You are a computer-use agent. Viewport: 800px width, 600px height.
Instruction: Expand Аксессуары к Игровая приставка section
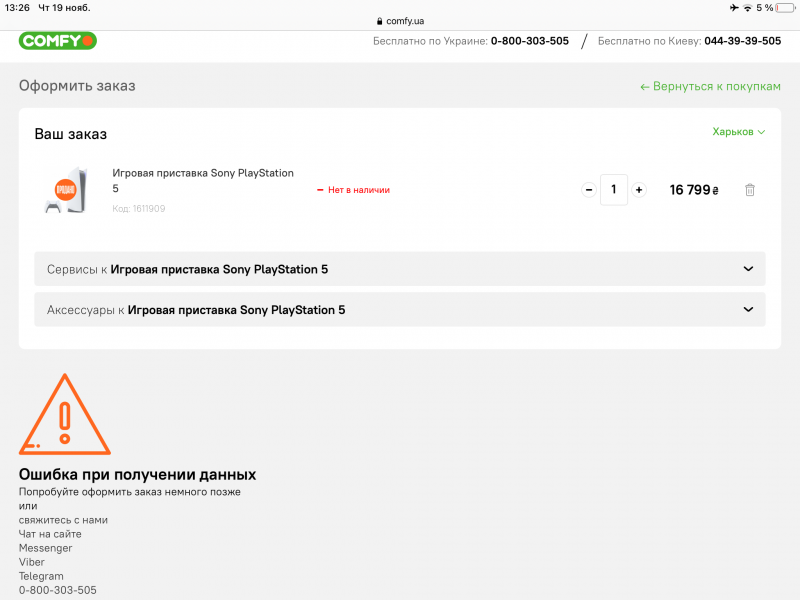point(399,310)
